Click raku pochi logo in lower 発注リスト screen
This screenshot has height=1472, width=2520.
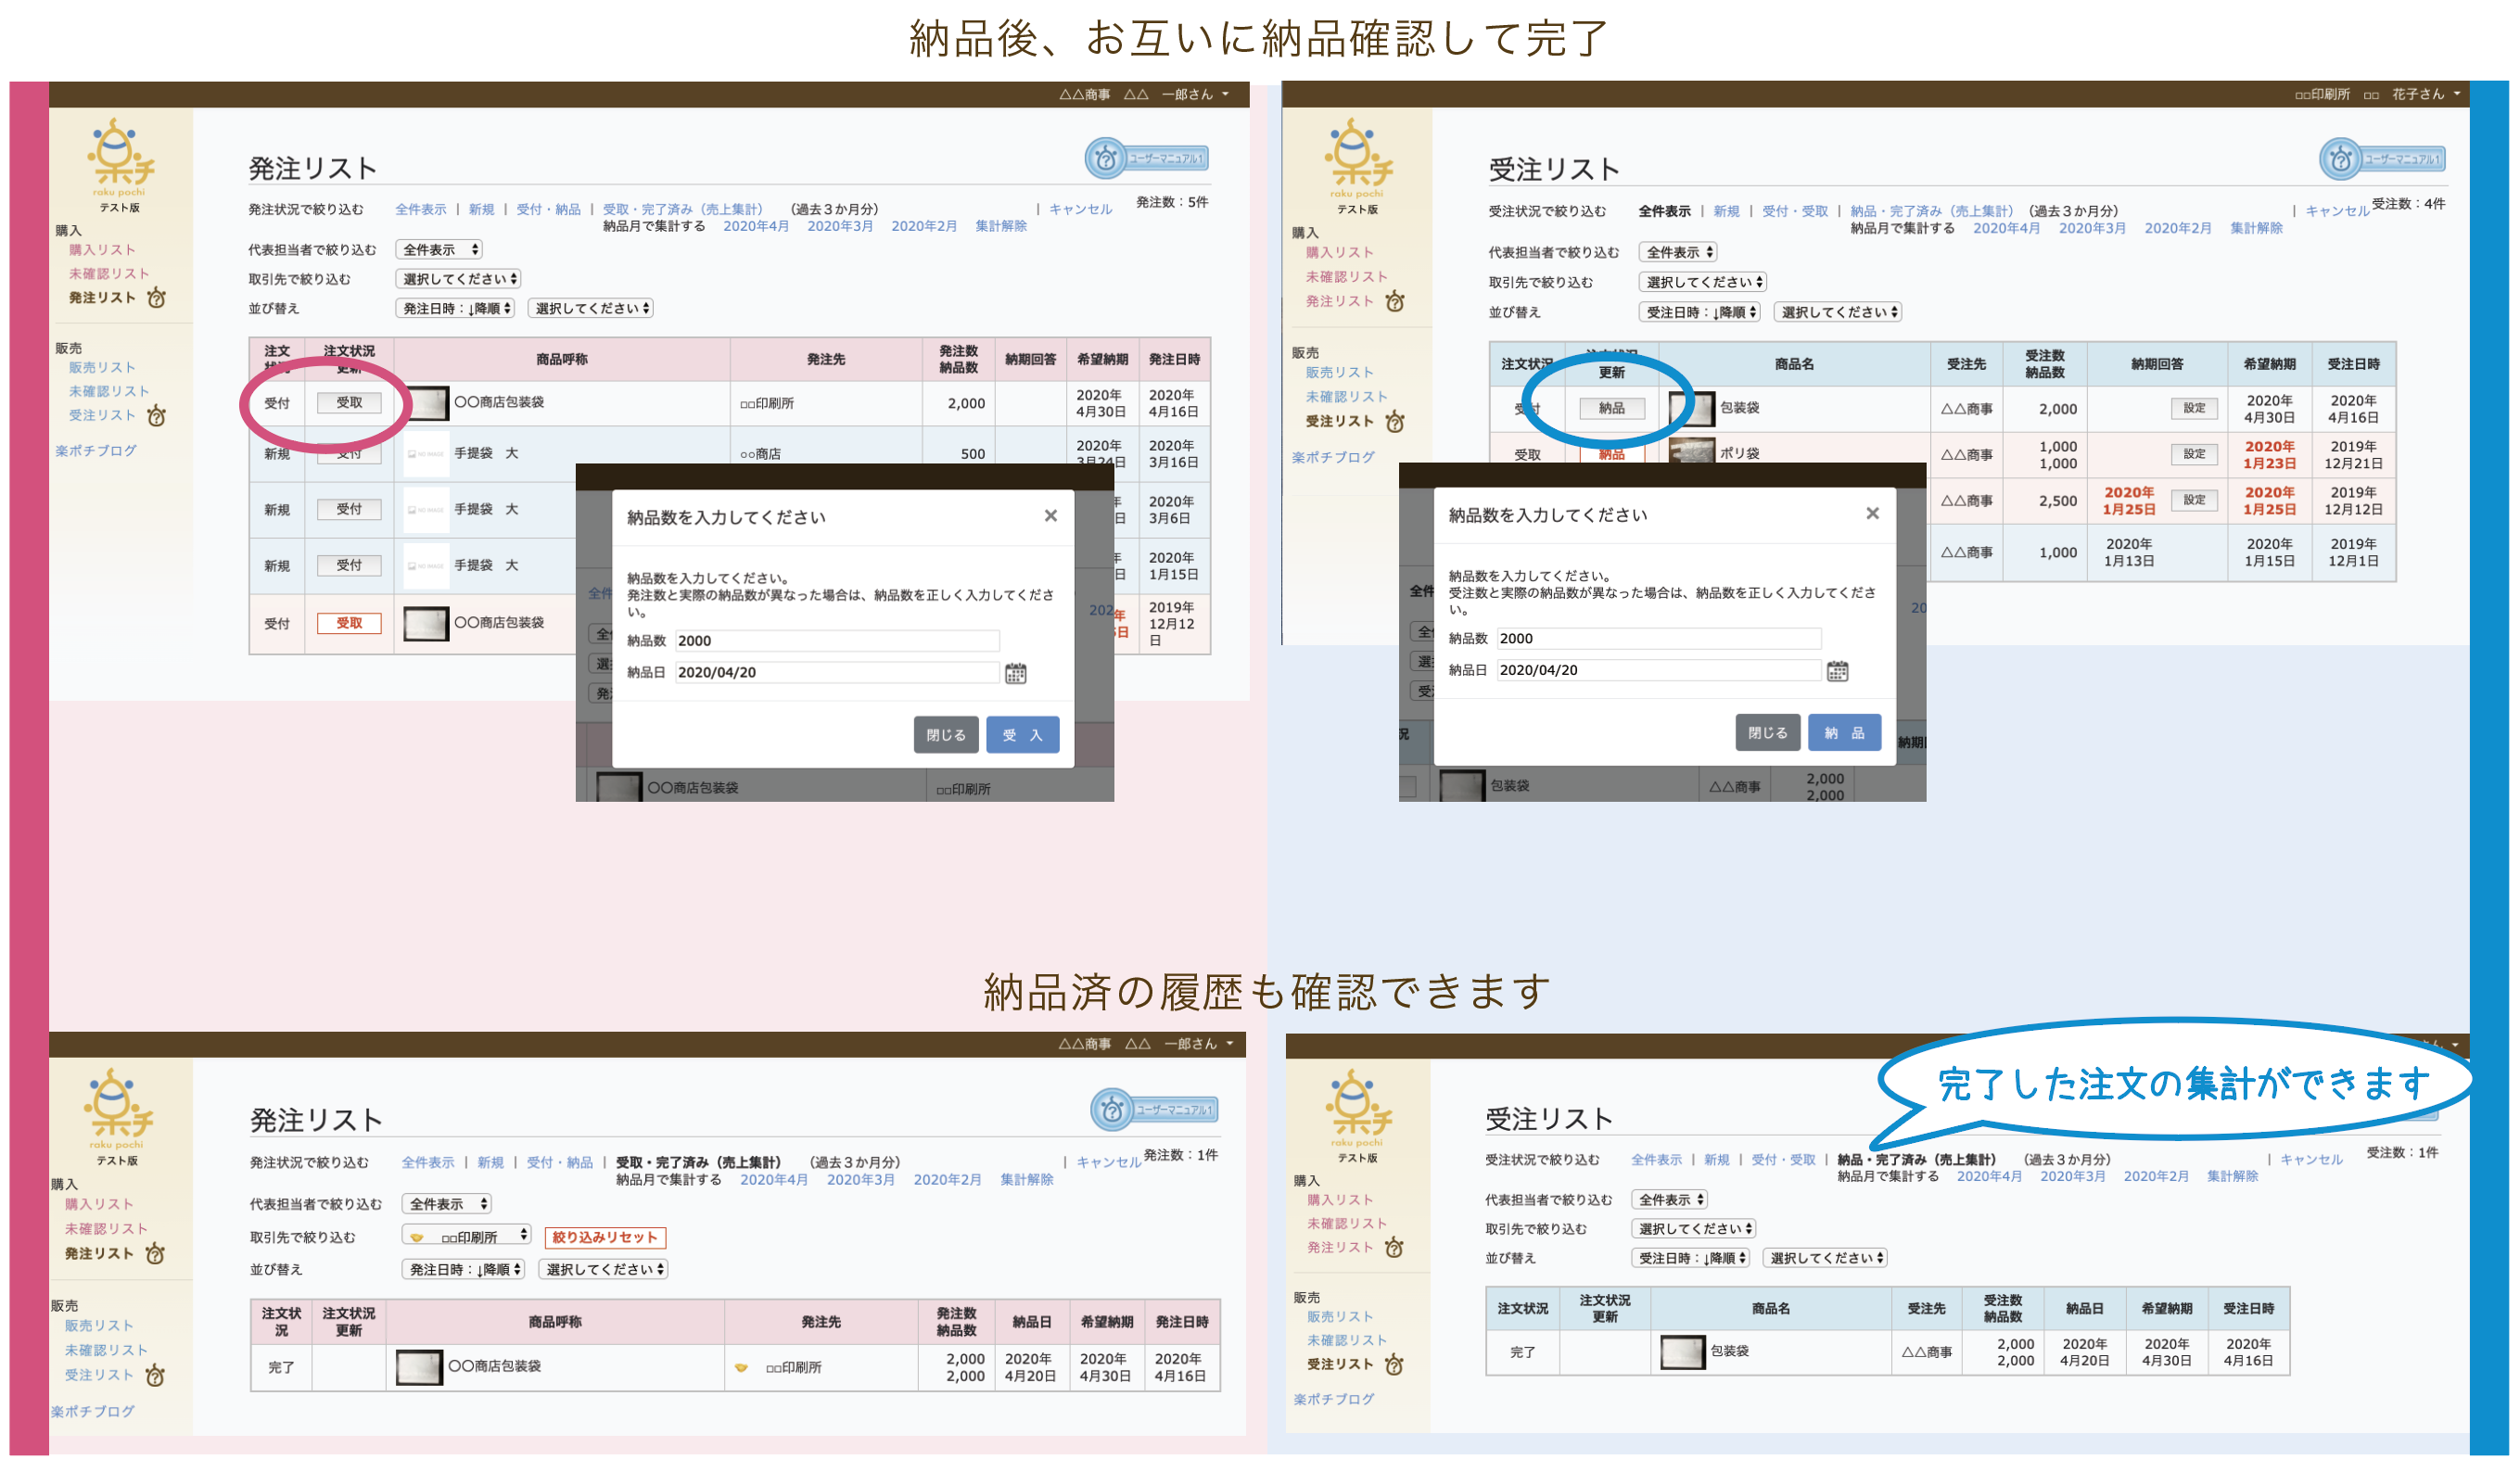click(x=118, y=1109)
